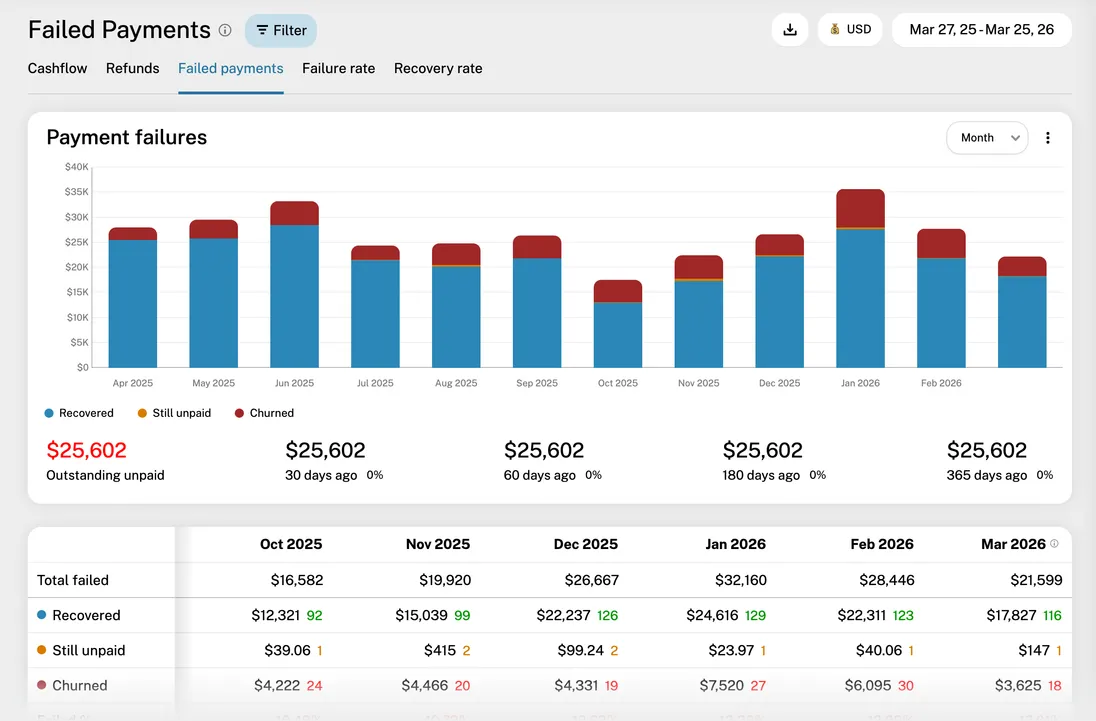Click the Oct 2025 red churned segment
Screen dimensions: 1096x721
(618, 291)
